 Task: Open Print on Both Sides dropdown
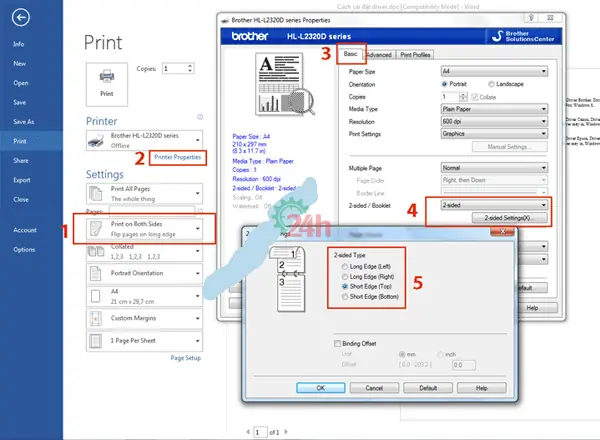[x=144, y=229]
